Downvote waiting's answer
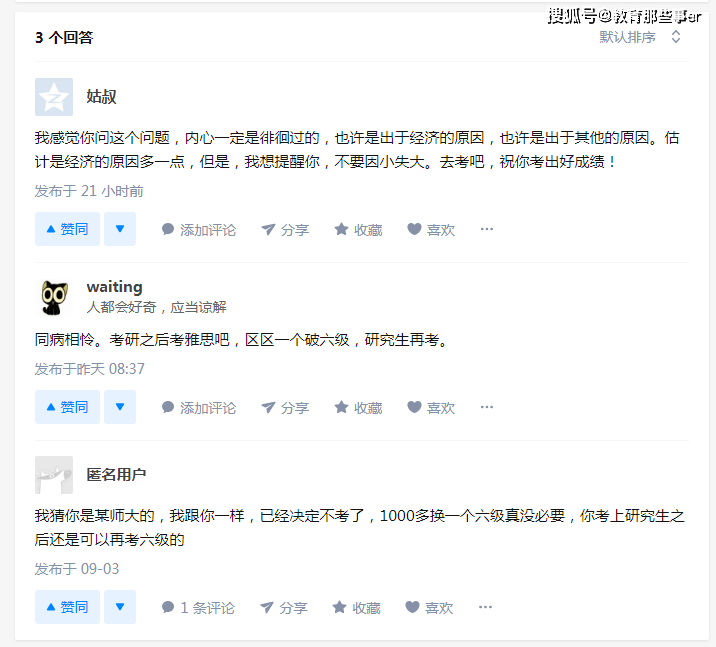The height and width of the screenshot is (647, 716). pos(120,407)
